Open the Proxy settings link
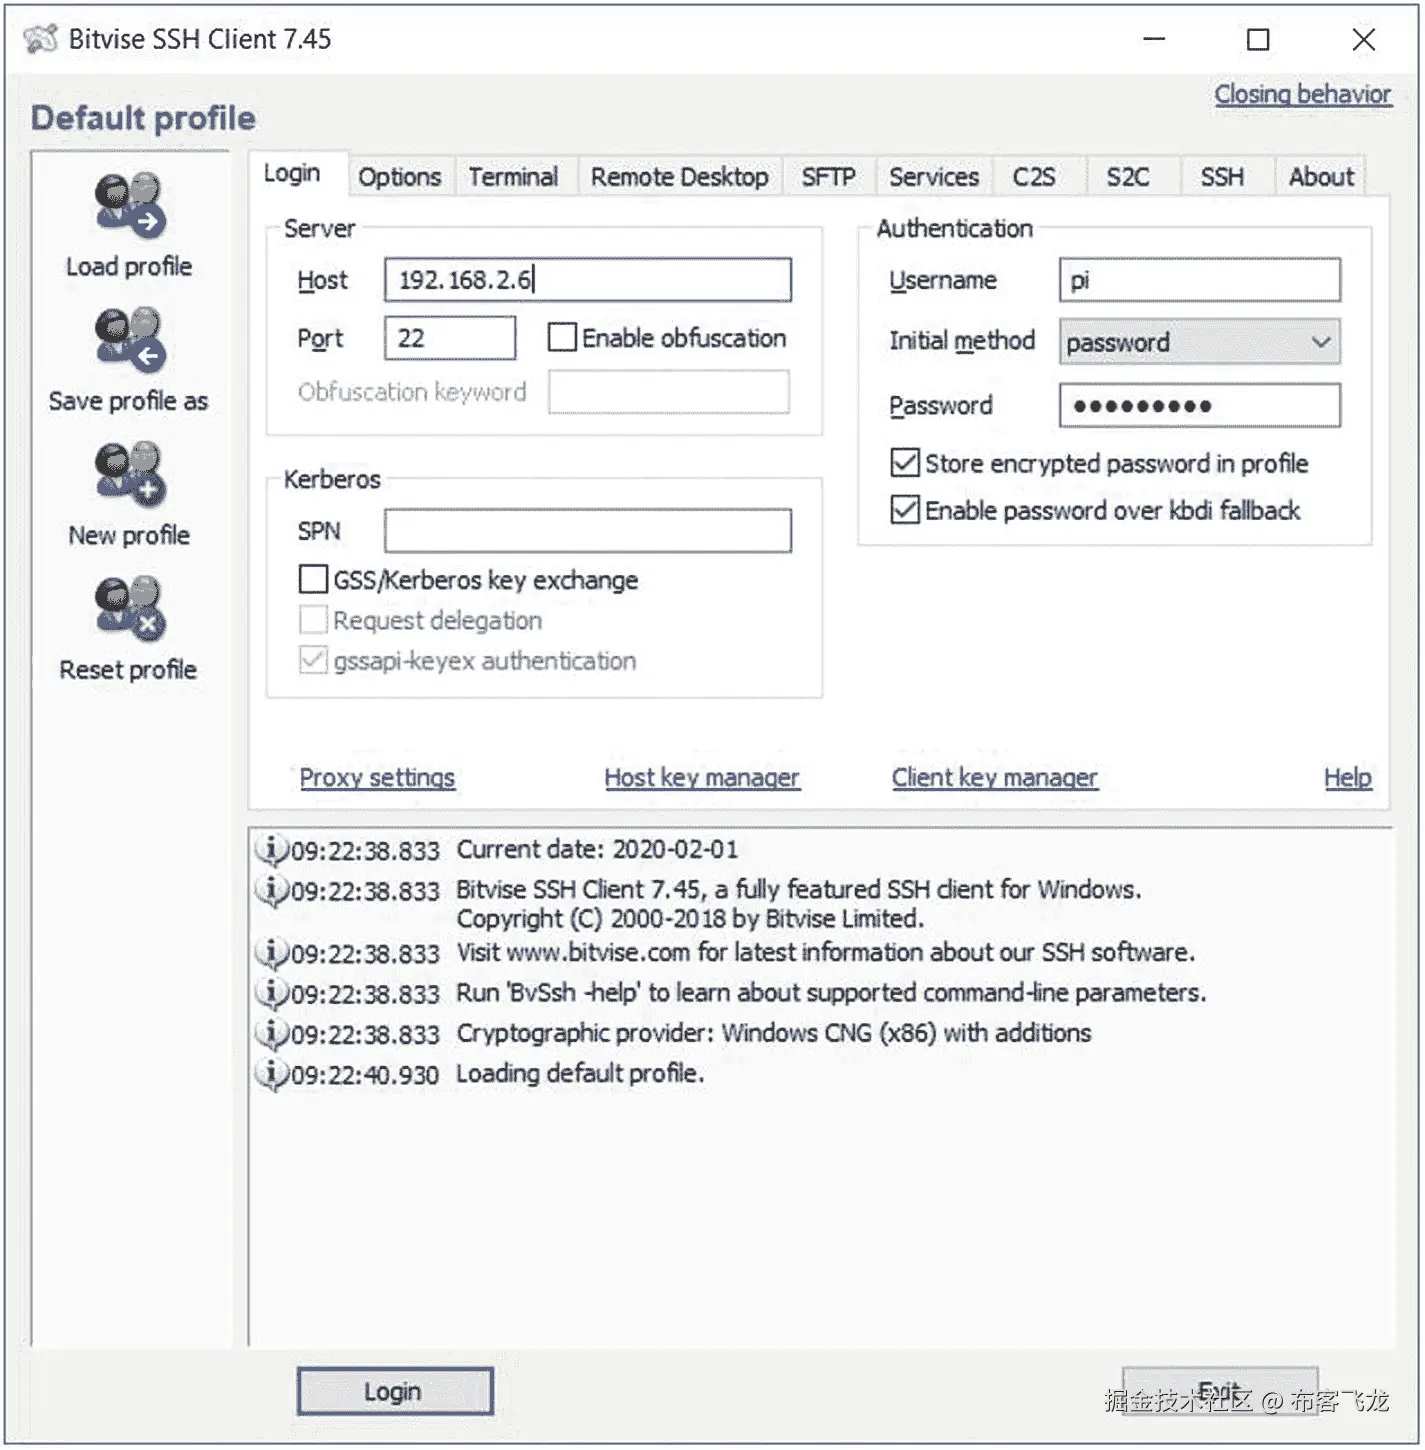The width and height of the screenshot is (1425, 1450). [377, 777]
